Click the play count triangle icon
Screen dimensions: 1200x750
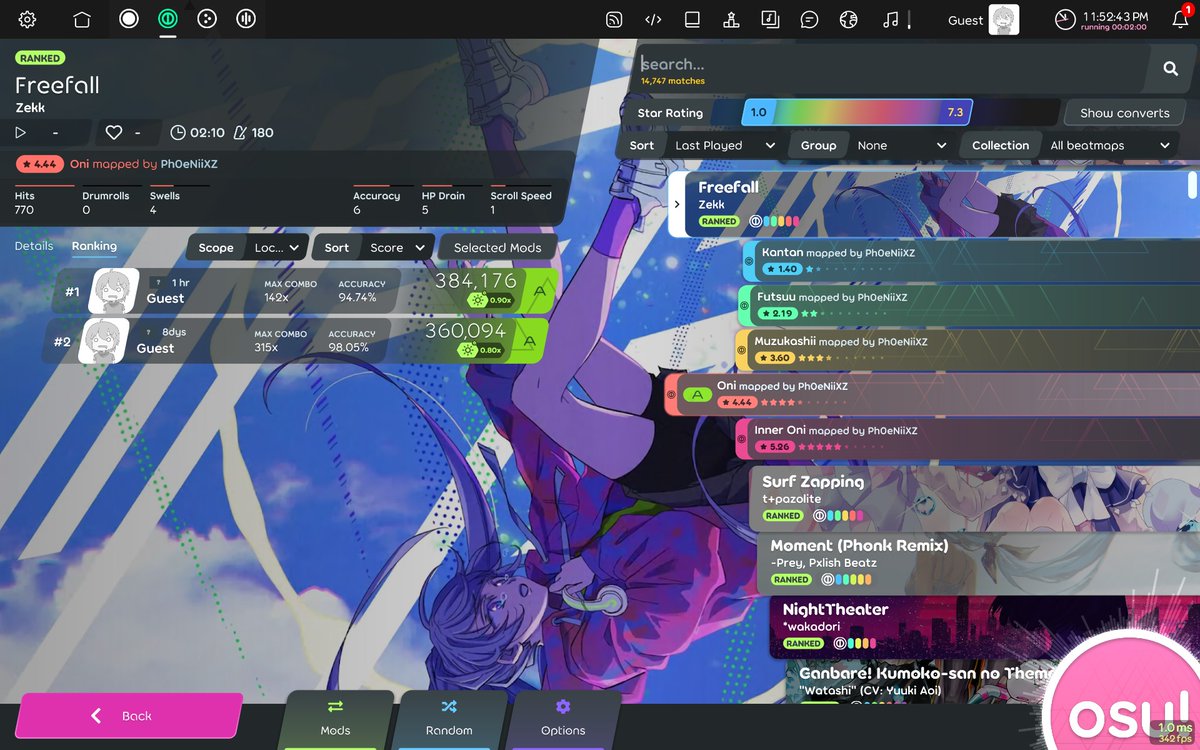click(20, 132)
